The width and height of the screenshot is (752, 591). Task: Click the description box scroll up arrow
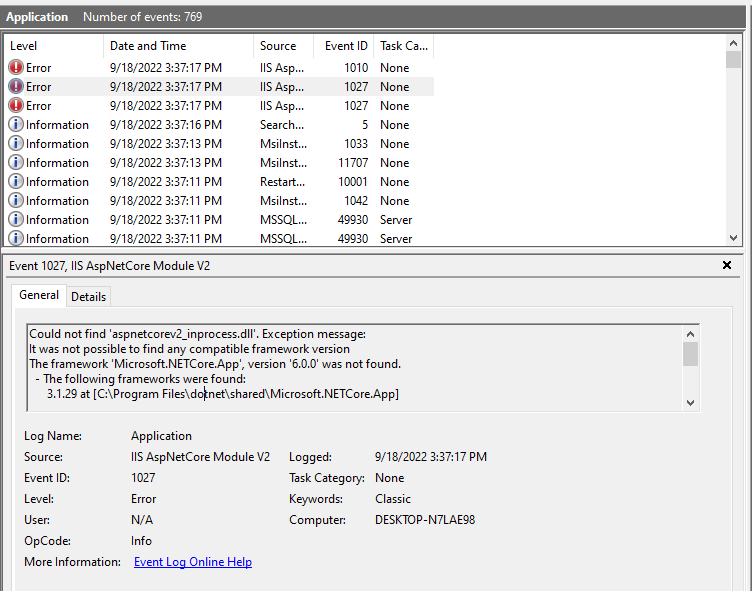[691, 334]
